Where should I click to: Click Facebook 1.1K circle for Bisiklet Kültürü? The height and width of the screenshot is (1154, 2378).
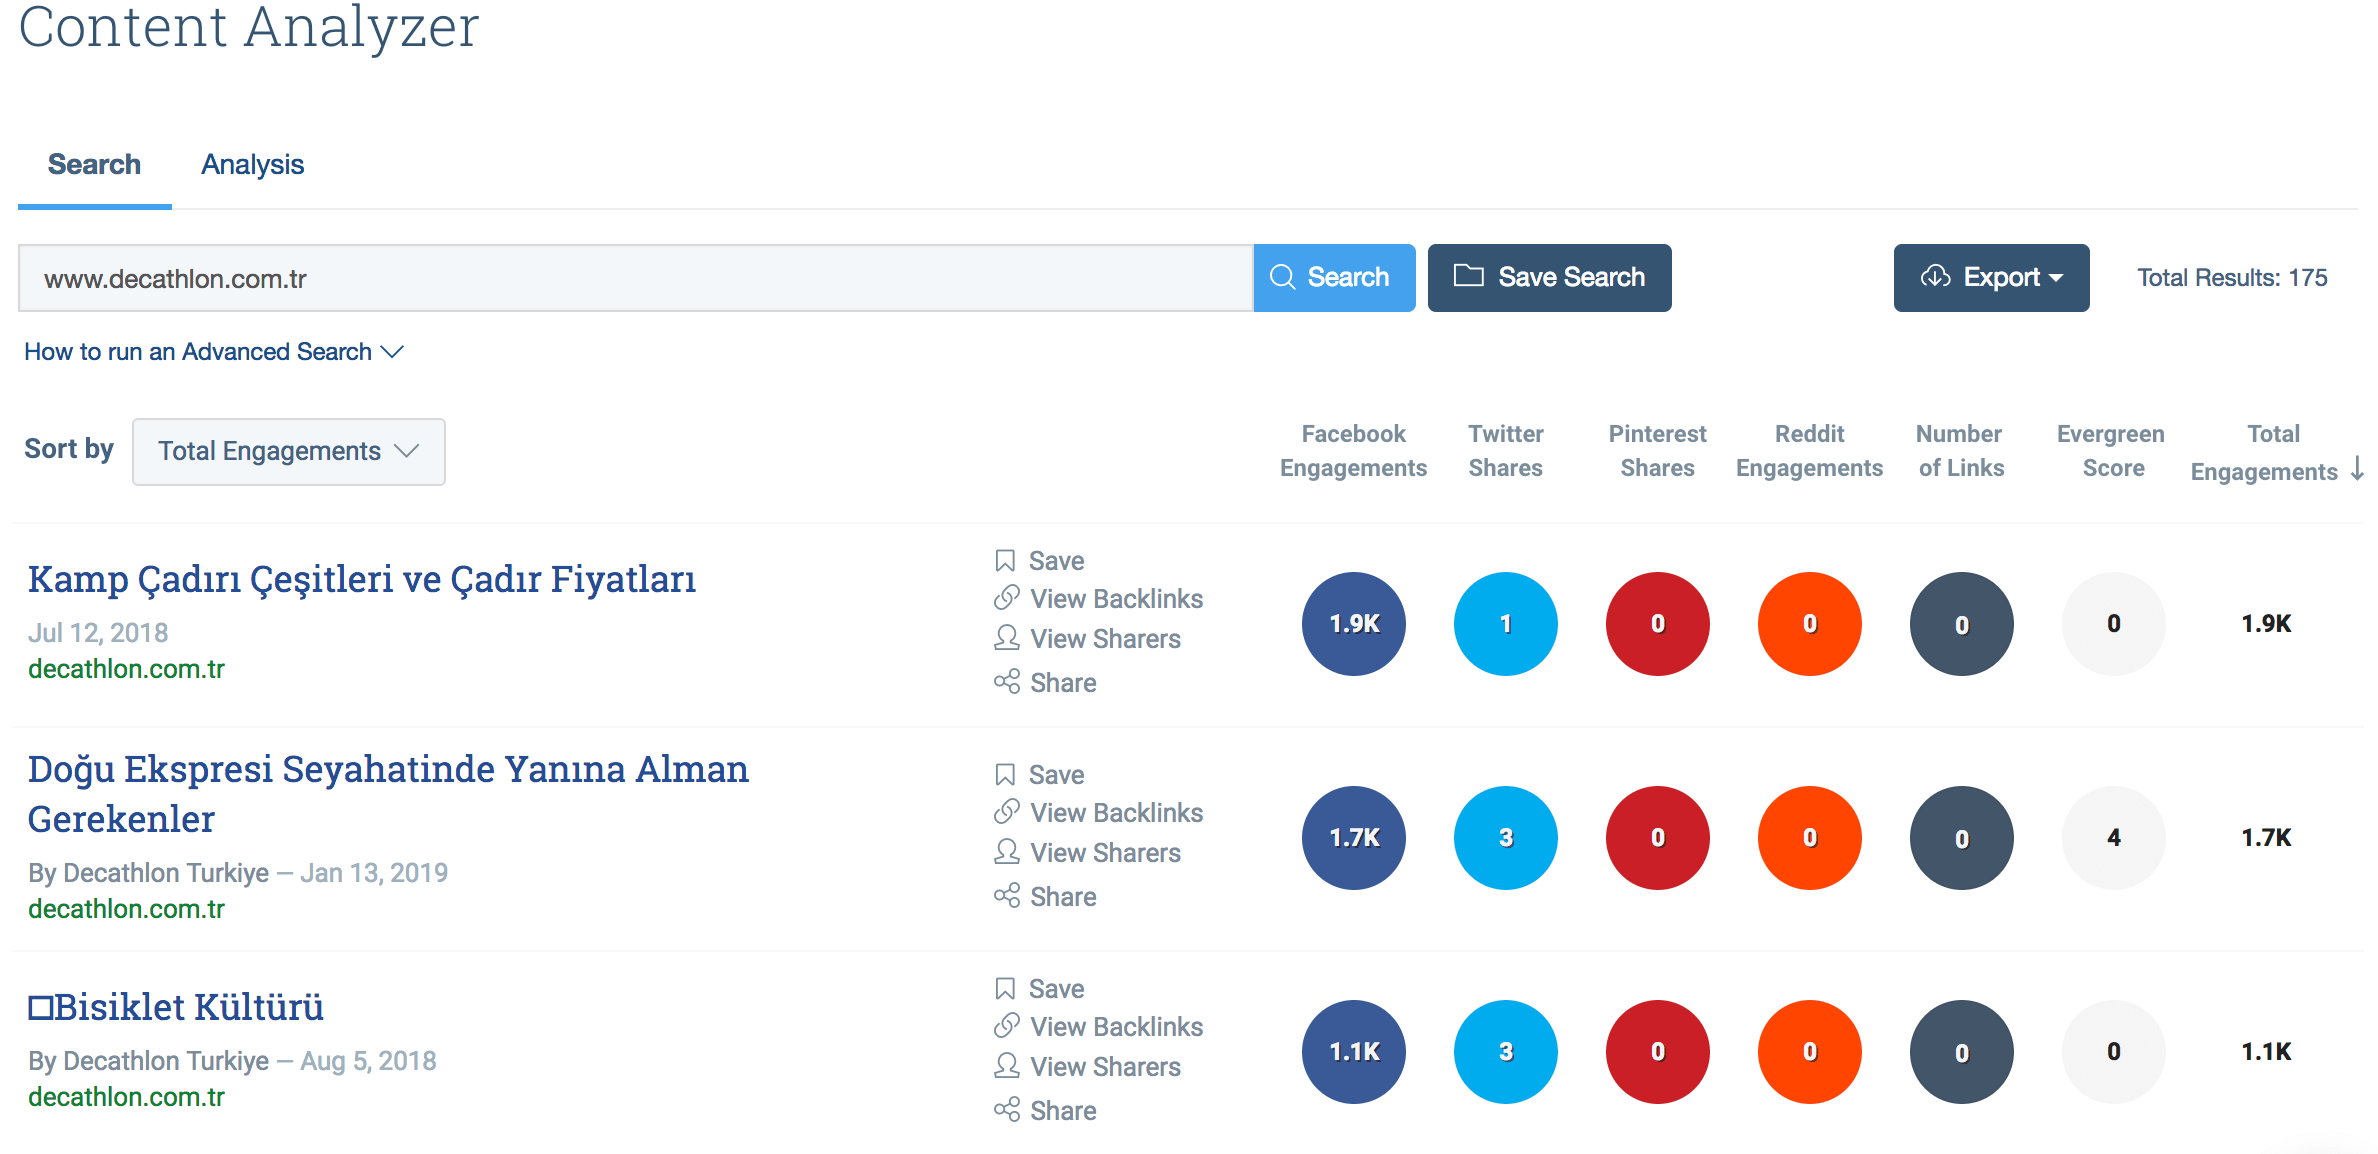coord(1354,1052)
